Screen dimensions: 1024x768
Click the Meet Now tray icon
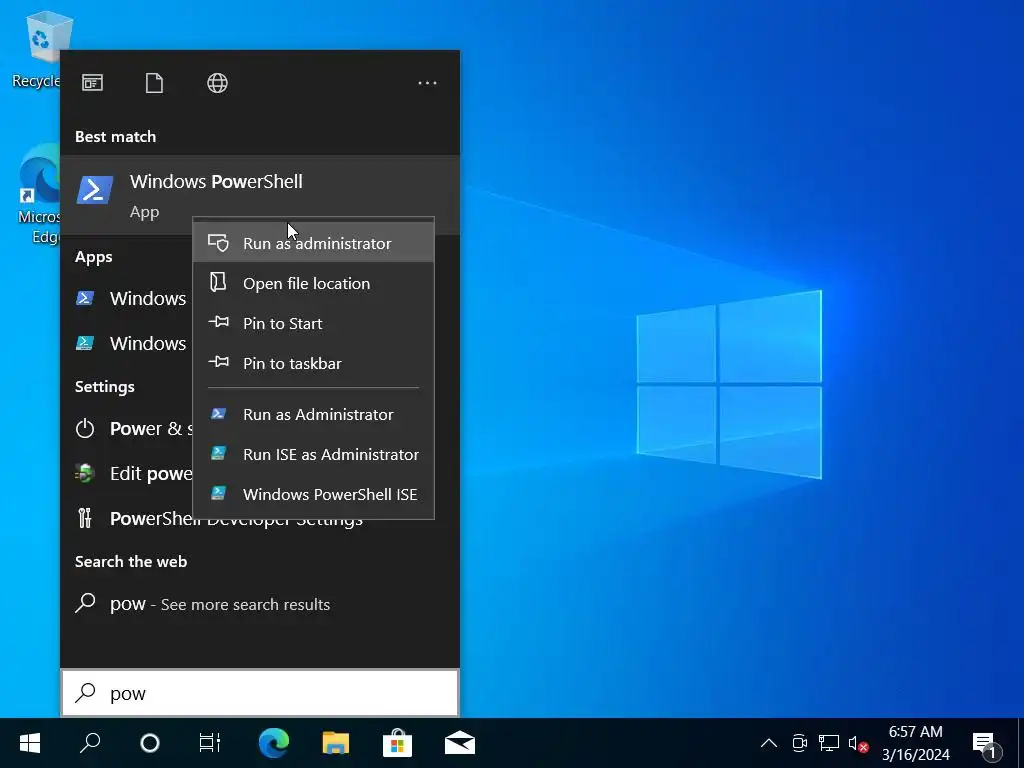click(799, 743)
